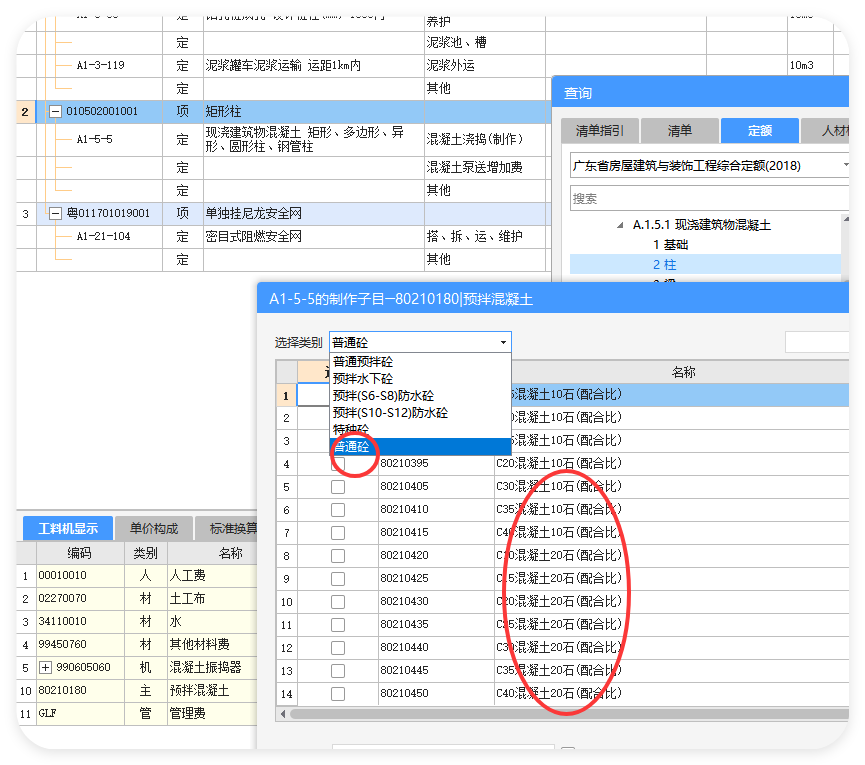Choose 预拌(S6-S8)防水砼 from the list
This screenshot has width=865, height=765.
pos(383,396)
